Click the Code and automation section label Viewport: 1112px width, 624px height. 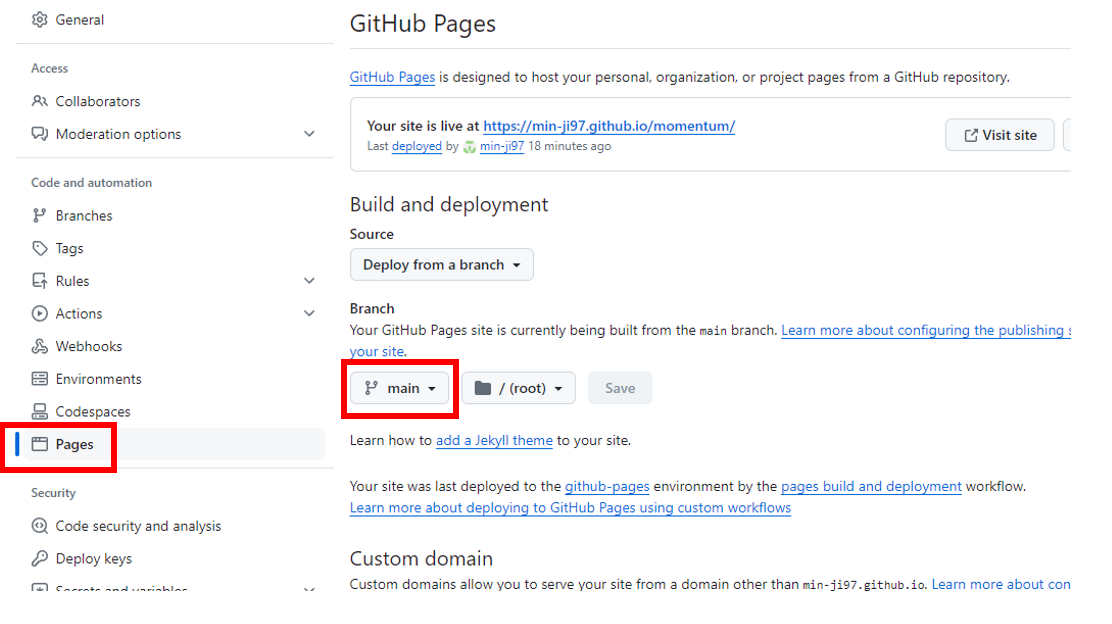pyautogui.click(x=91, y=182)
